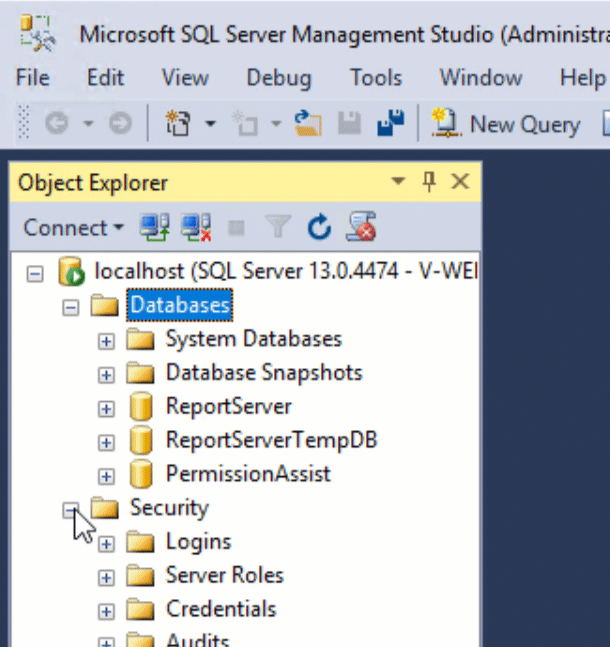The height and width of the screenshot is (647, 610).
Task: Click the Security folder icon
Action: (104, 508)
